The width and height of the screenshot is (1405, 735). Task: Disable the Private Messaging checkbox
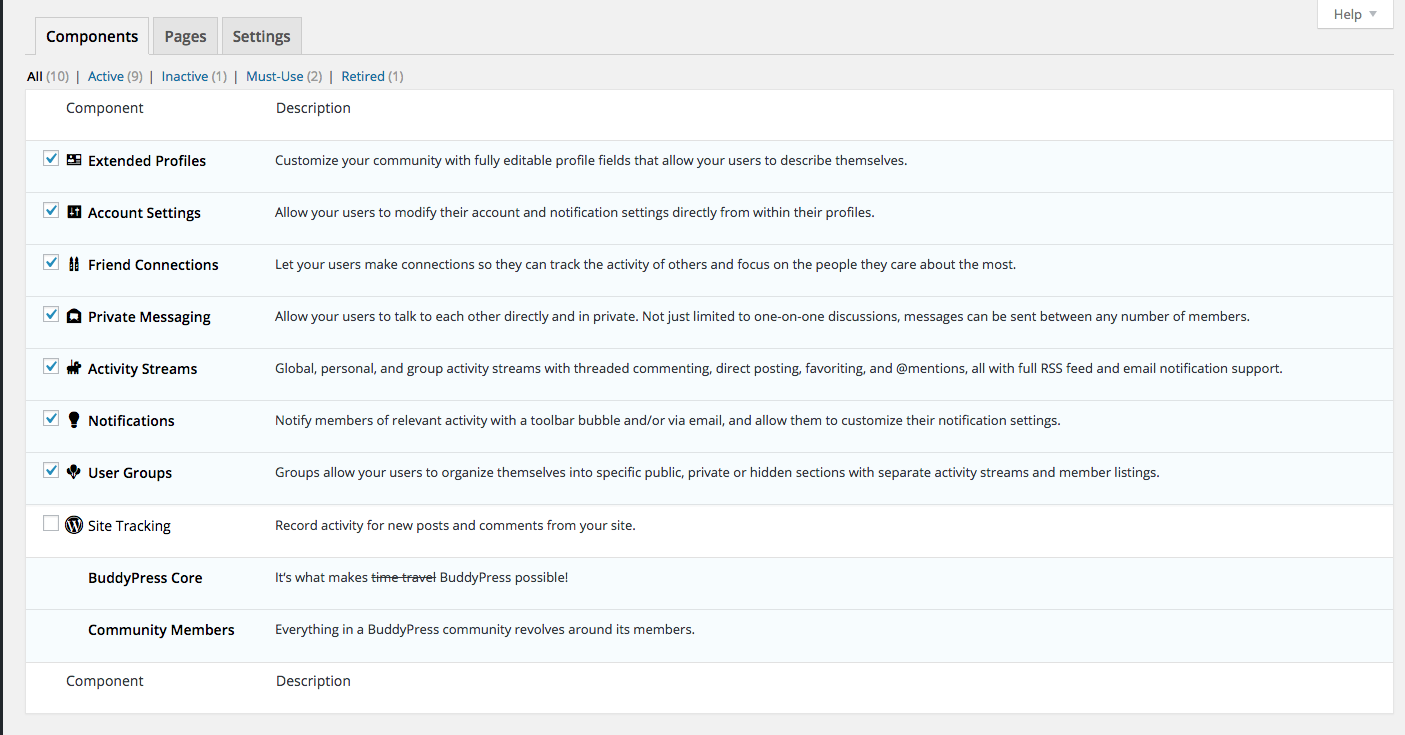click(51, 314)
